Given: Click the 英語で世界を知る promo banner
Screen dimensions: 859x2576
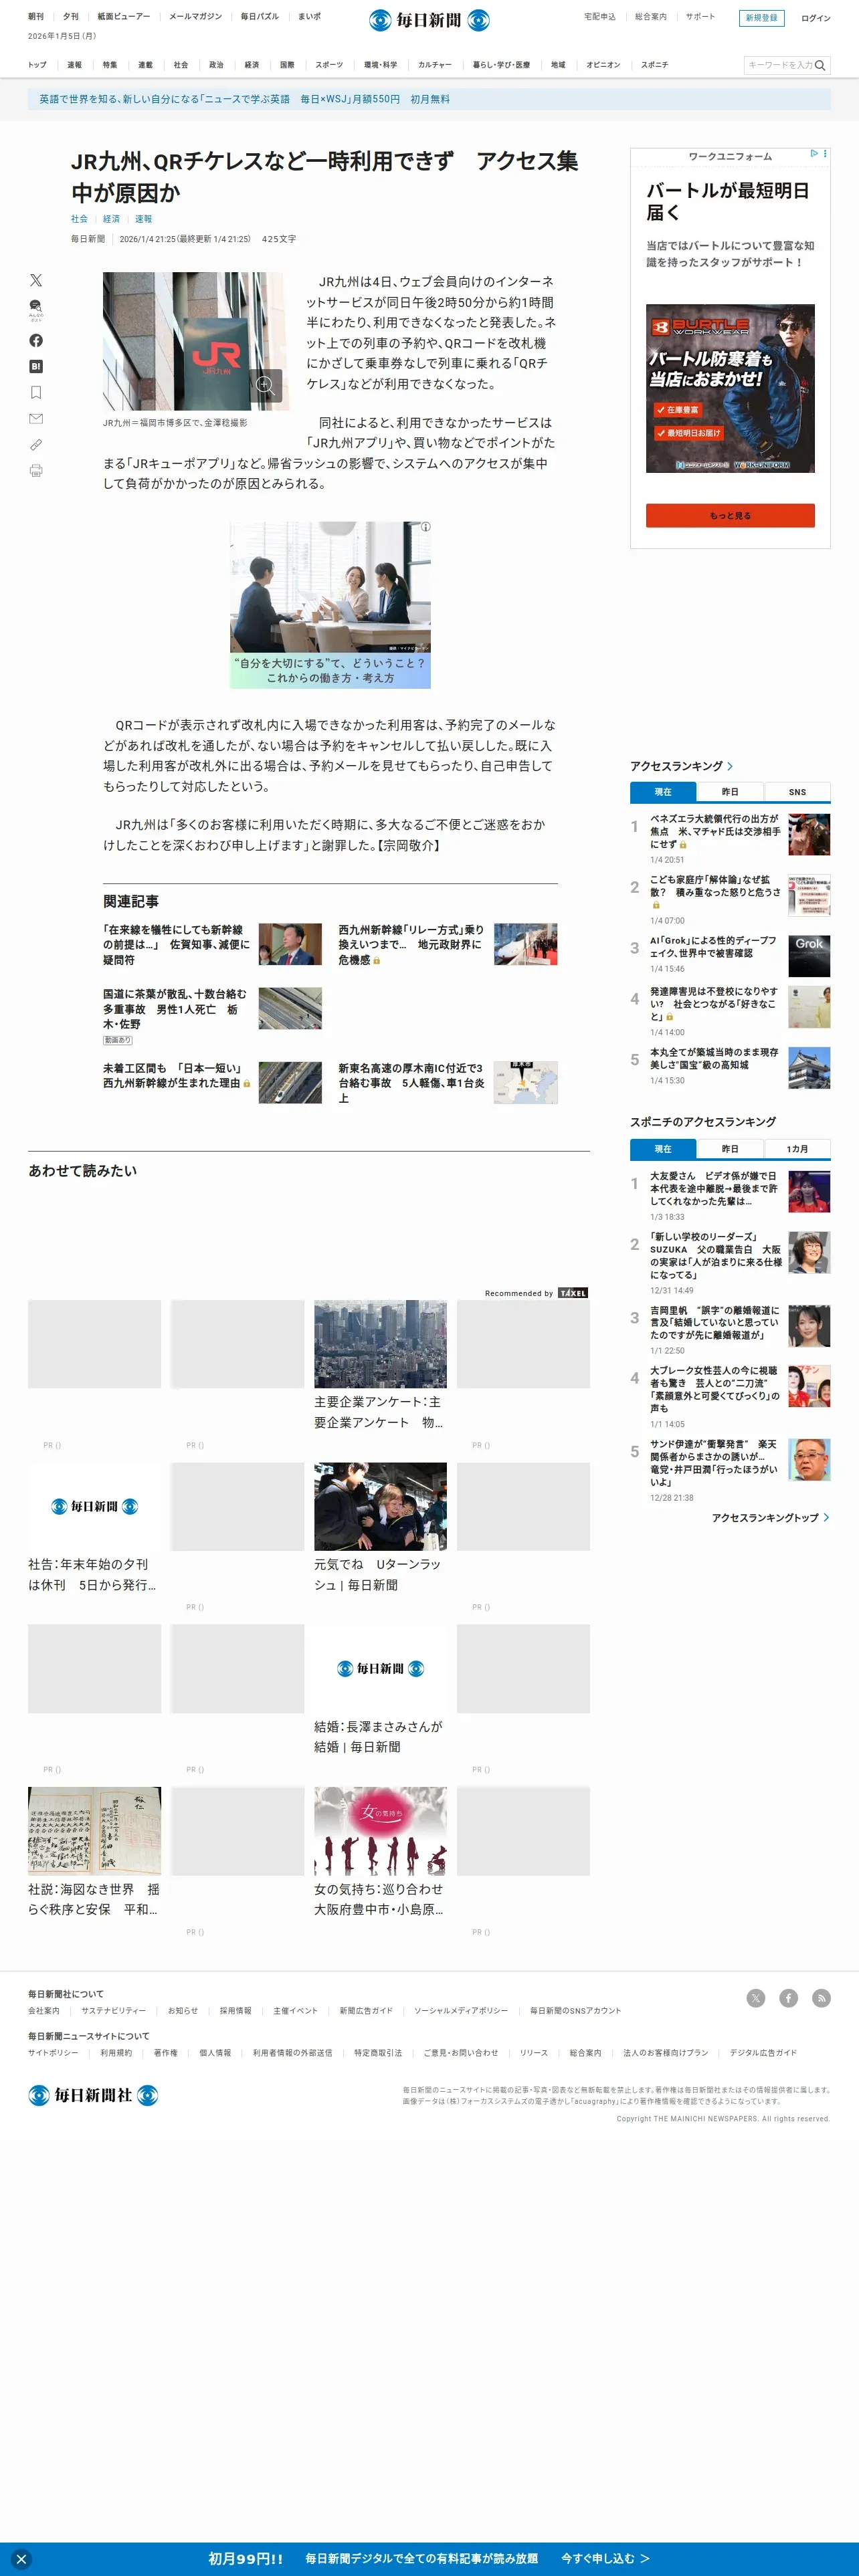Looking at the screenshot, I should click(429, 99).
